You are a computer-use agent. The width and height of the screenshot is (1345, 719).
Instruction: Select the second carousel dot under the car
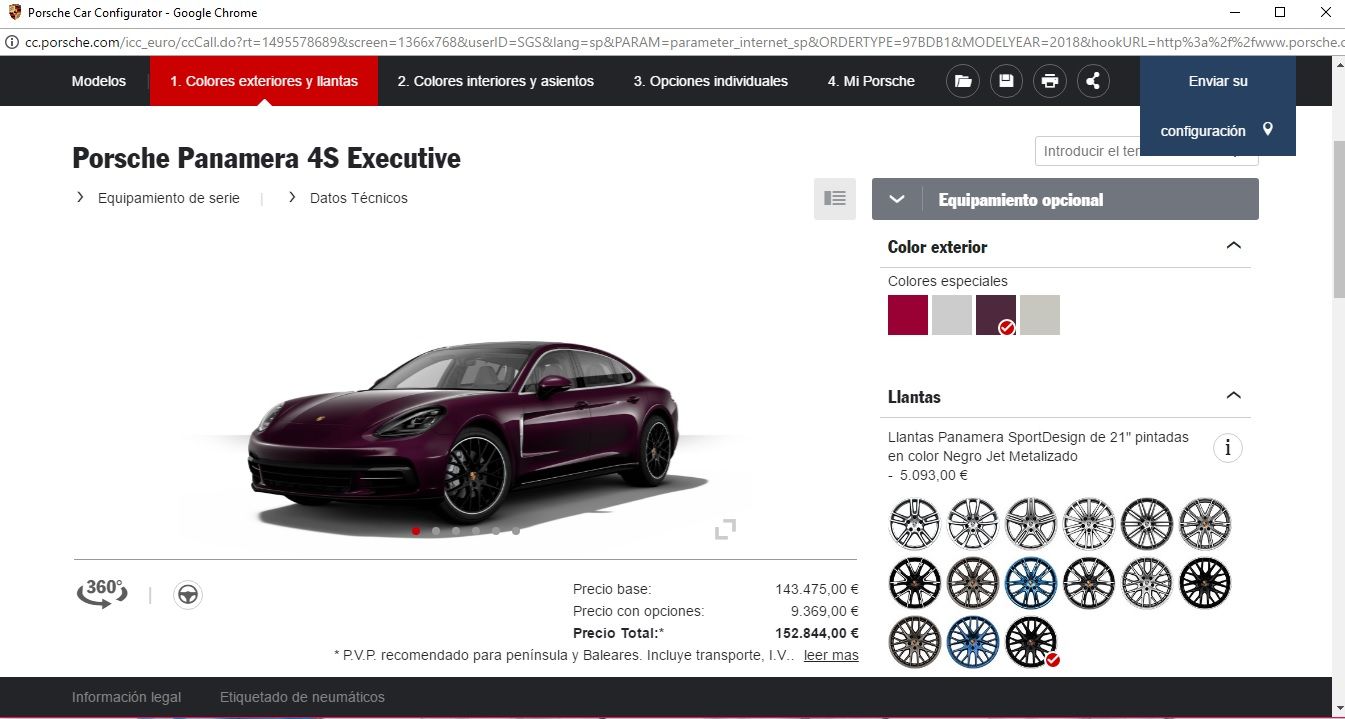(x=436, y=531)
